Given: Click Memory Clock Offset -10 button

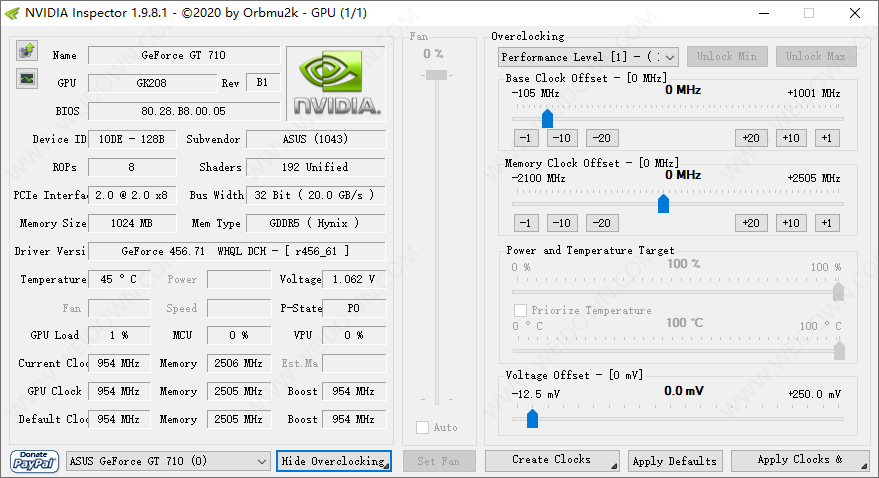Looking at the screenshot, I should (562, 223).
